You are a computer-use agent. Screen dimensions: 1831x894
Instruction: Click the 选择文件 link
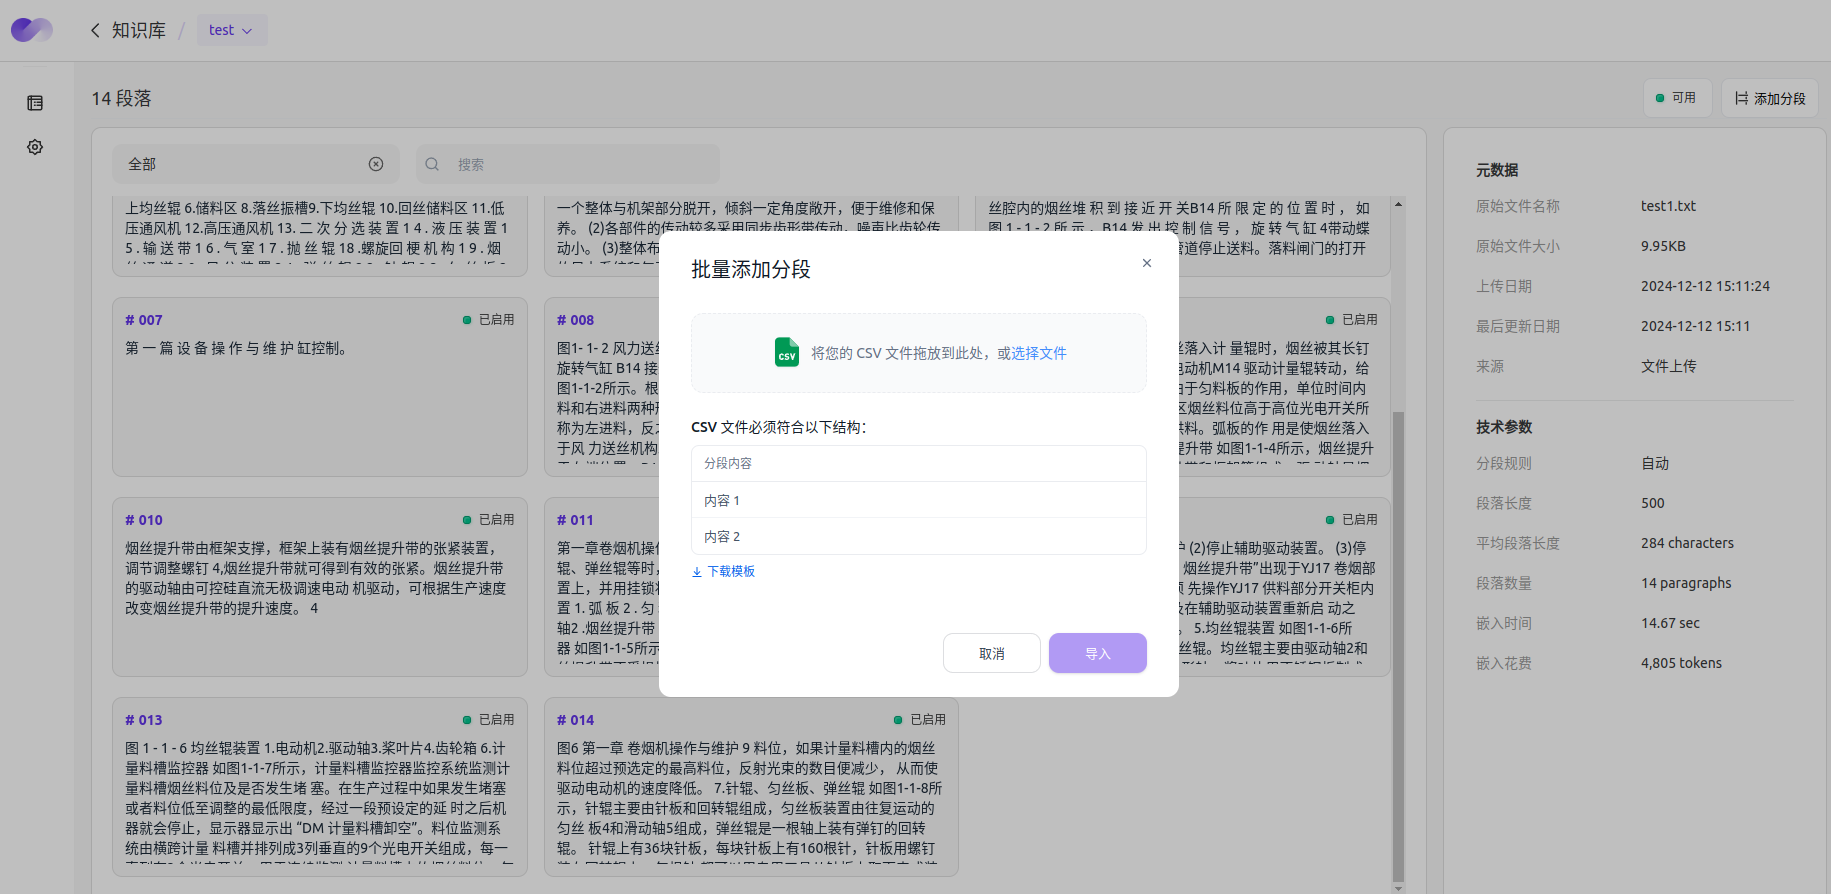pyautogui.click(x=1038, y=353)
